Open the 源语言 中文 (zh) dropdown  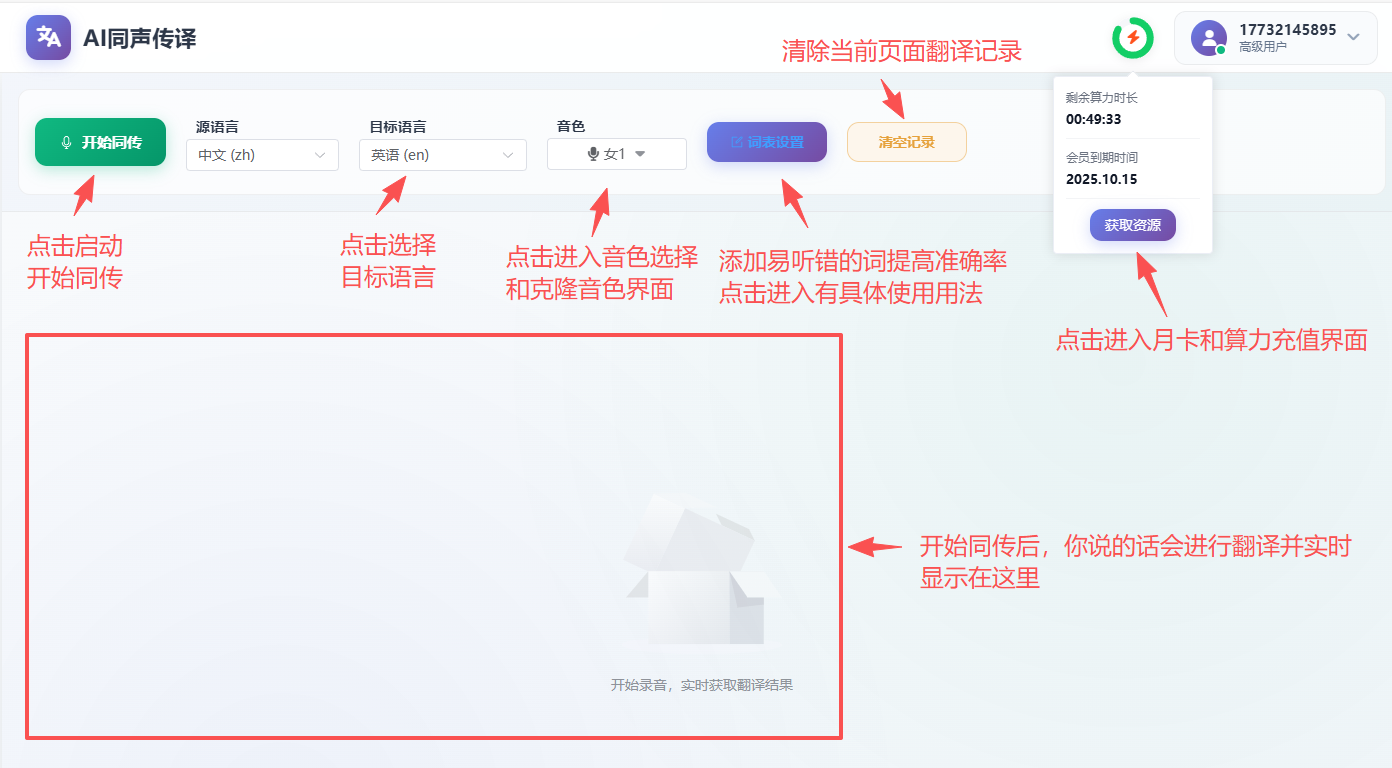click(262, 155)
